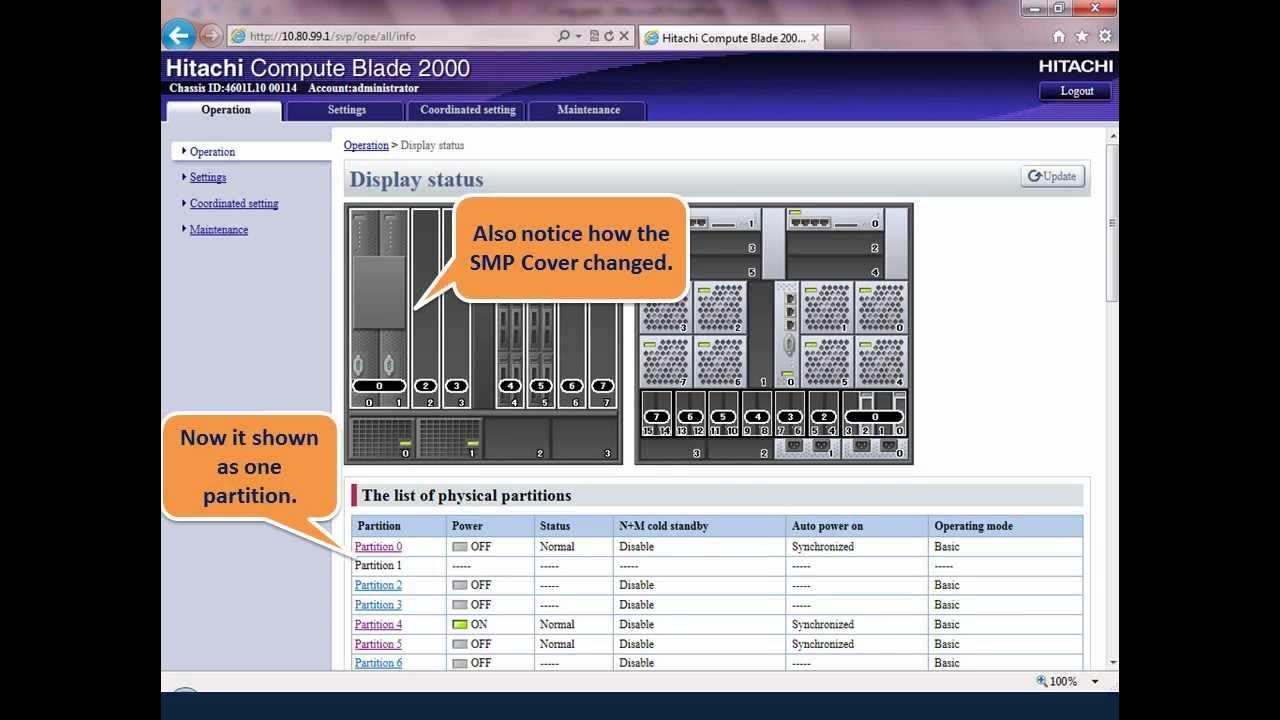
Task: Open the zoom level 100% dropdown arrow
Action: click(1095, 681)
